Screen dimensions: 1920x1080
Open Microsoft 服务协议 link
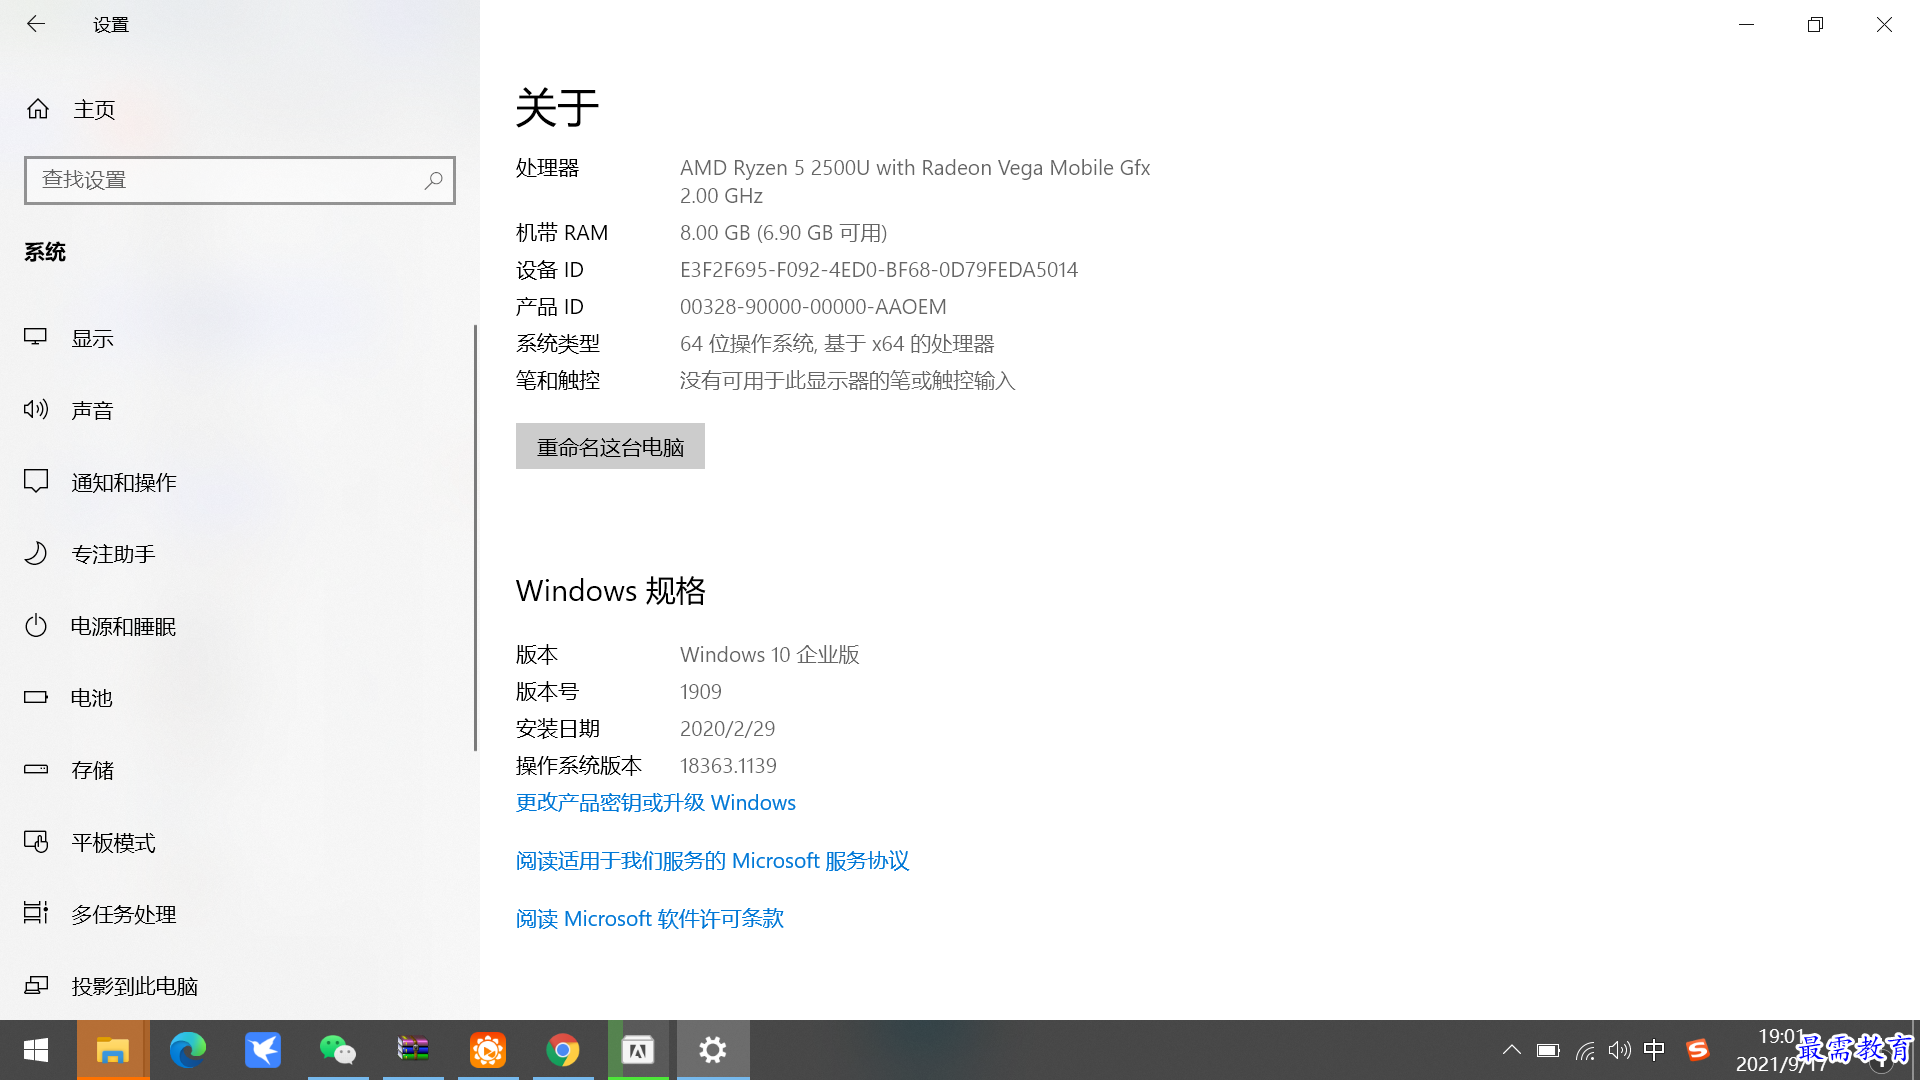(712, 861)
